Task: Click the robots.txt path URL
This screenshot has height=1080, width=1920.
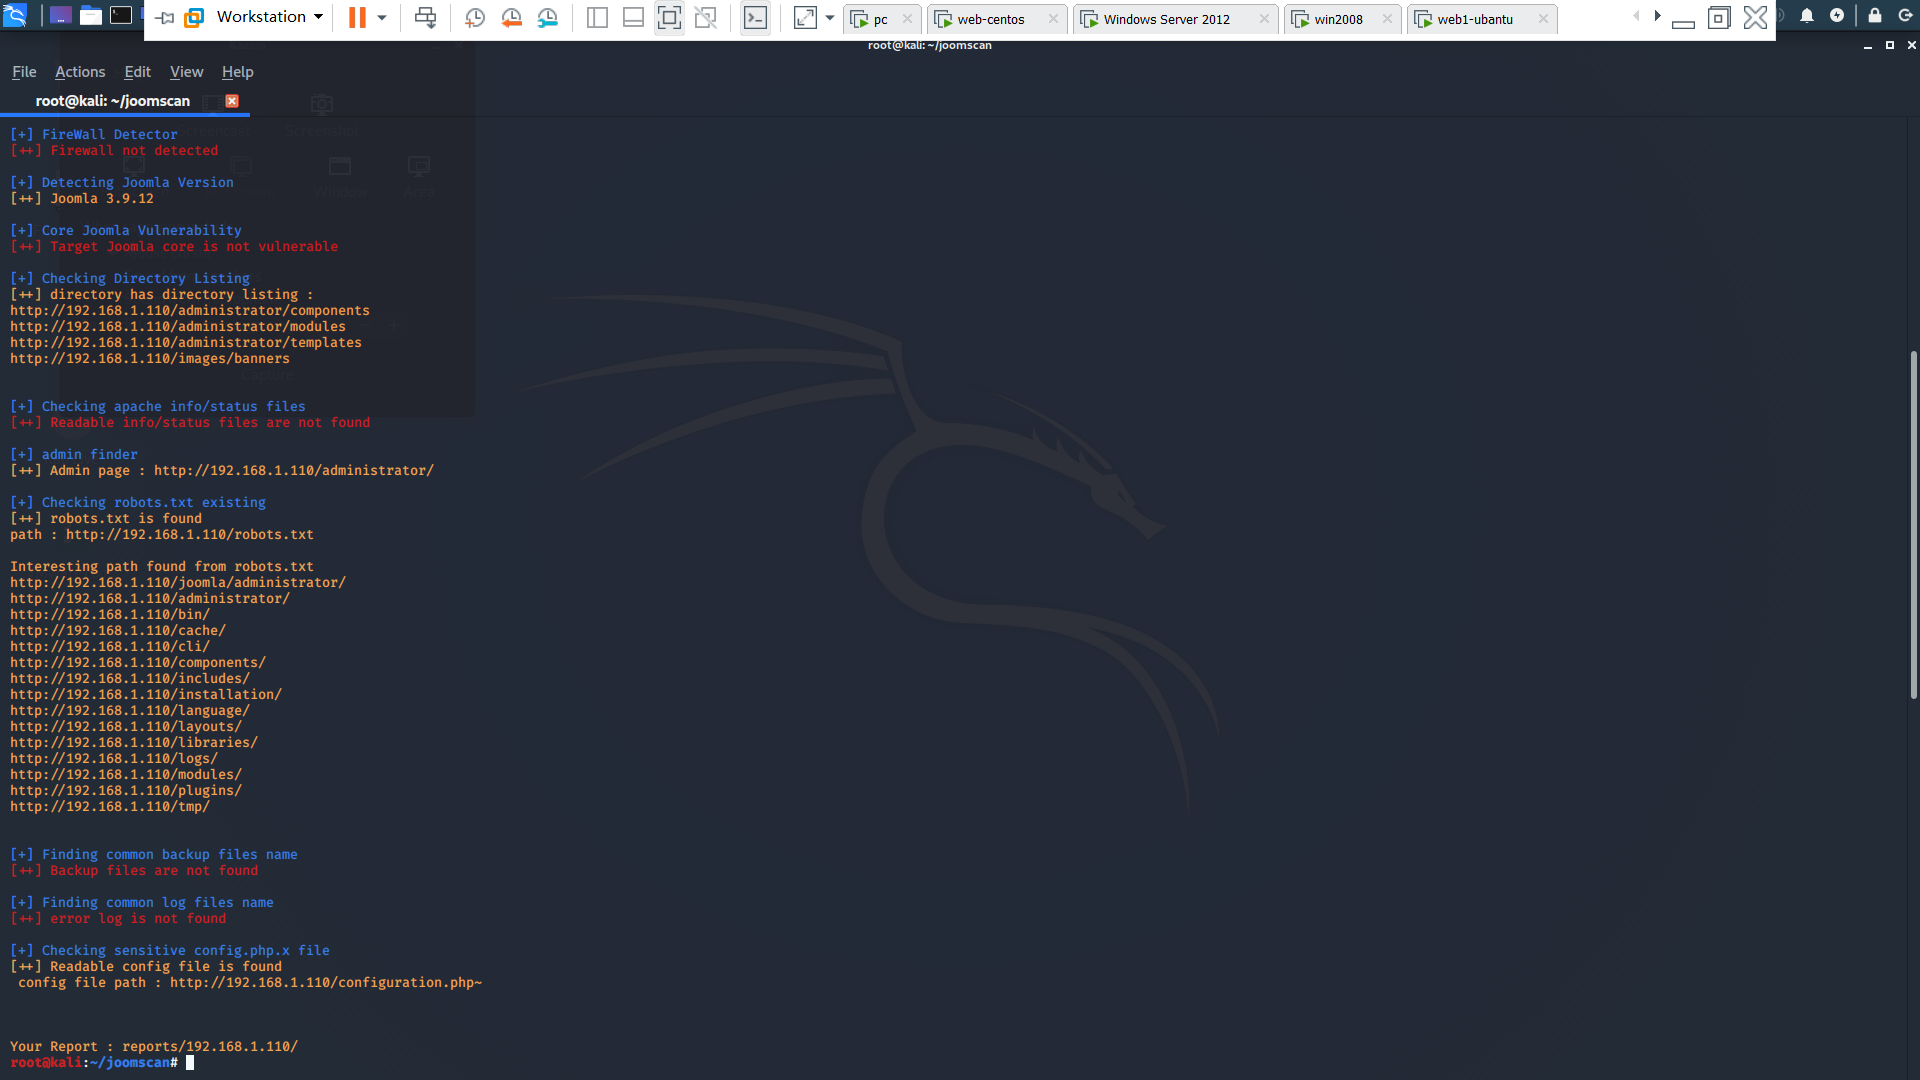Action: coord(190,534)
